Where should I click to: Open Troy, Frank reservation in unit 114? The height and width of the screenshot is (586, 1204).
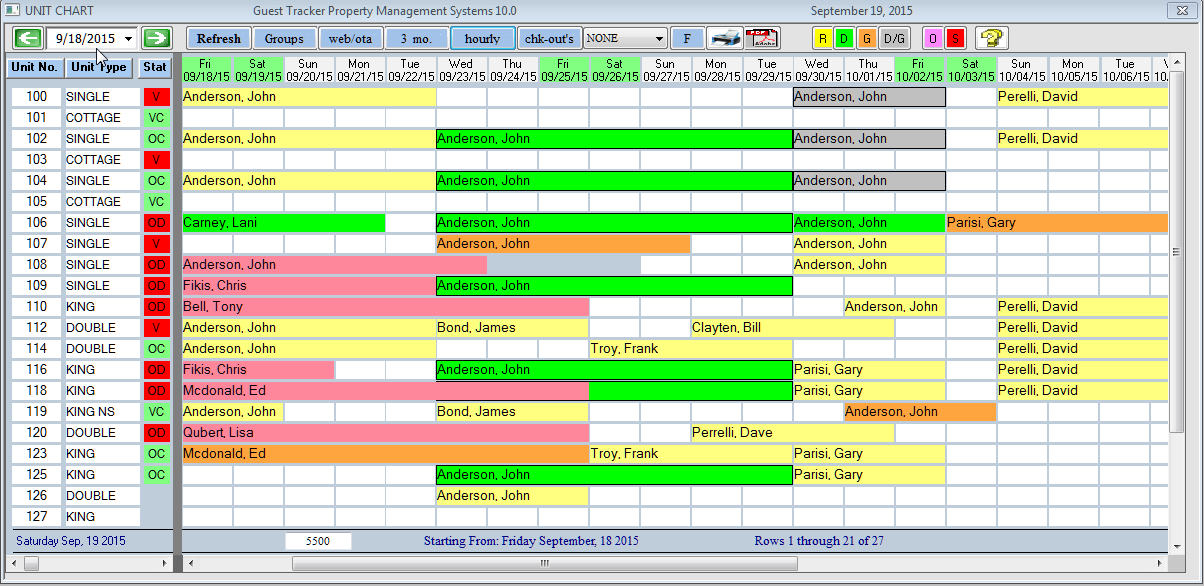pos(690,349)
